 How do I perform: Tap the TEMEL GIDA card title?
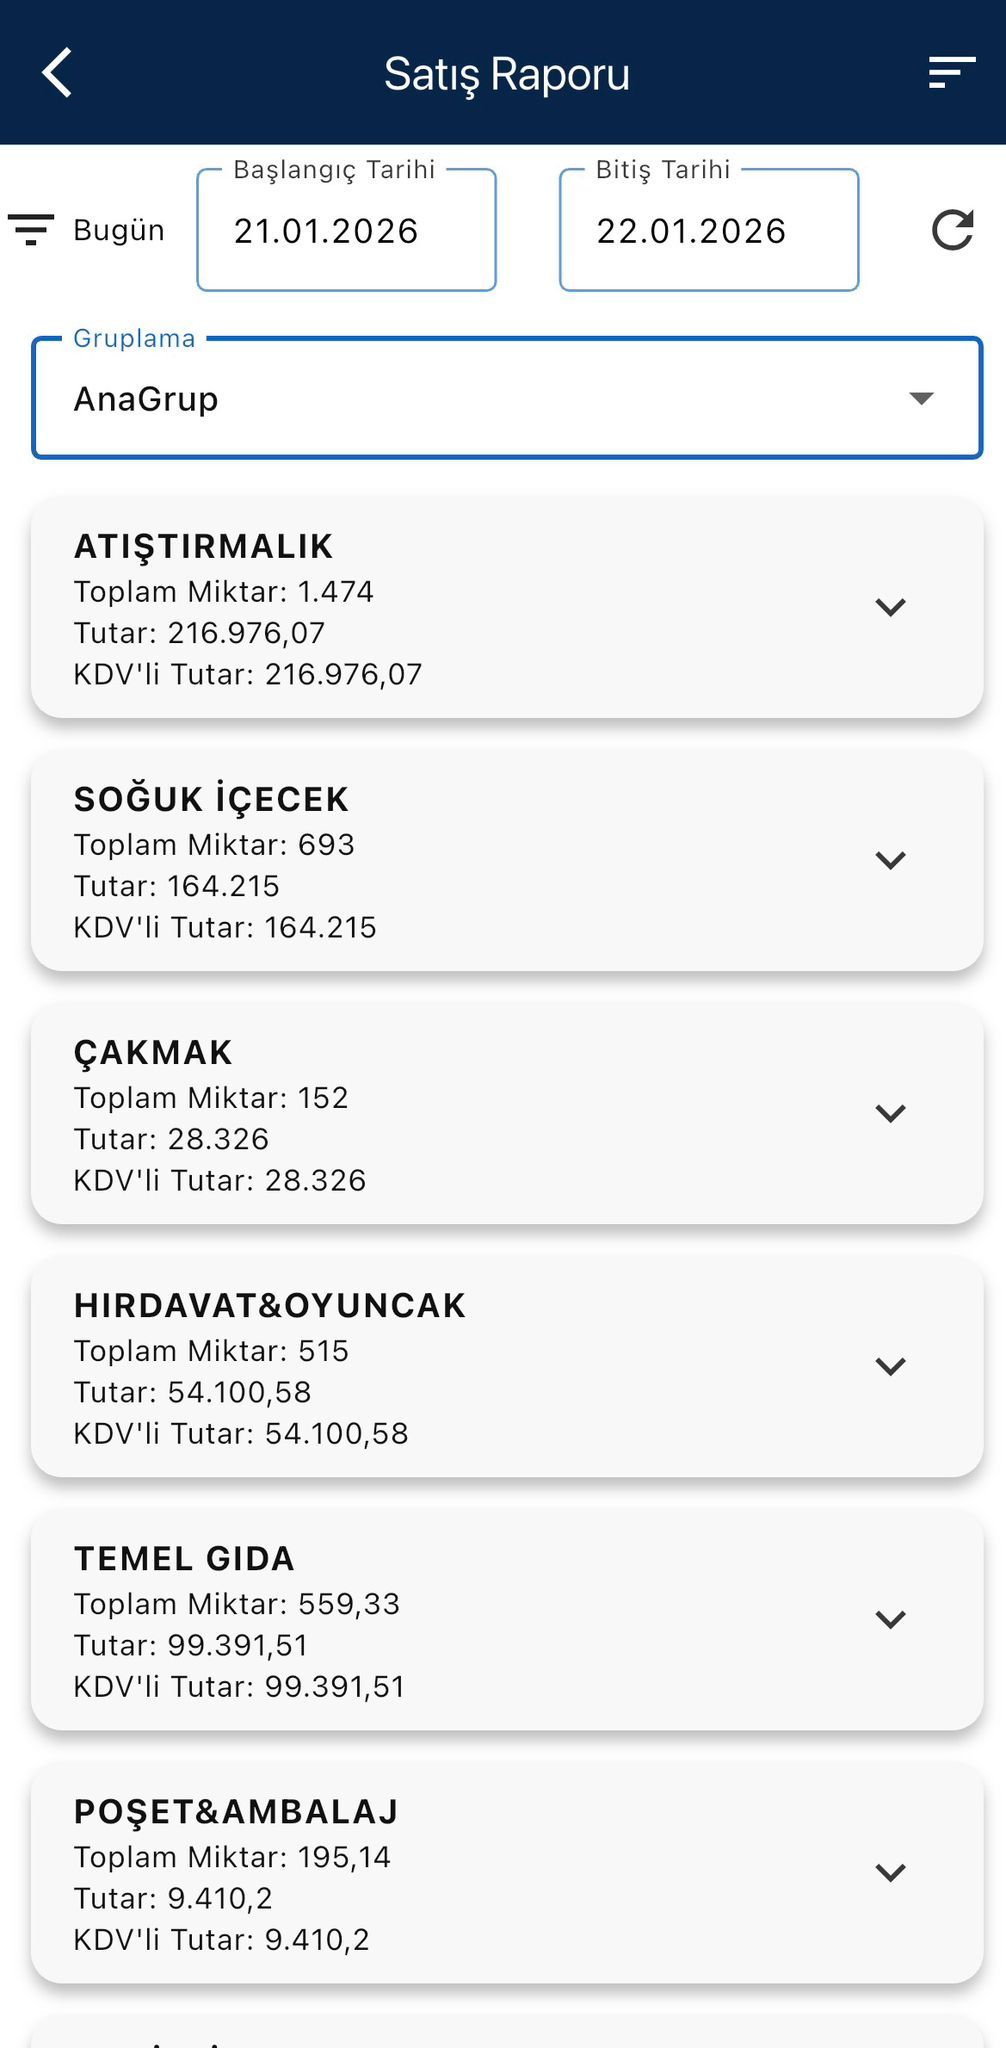[184, 1559]
